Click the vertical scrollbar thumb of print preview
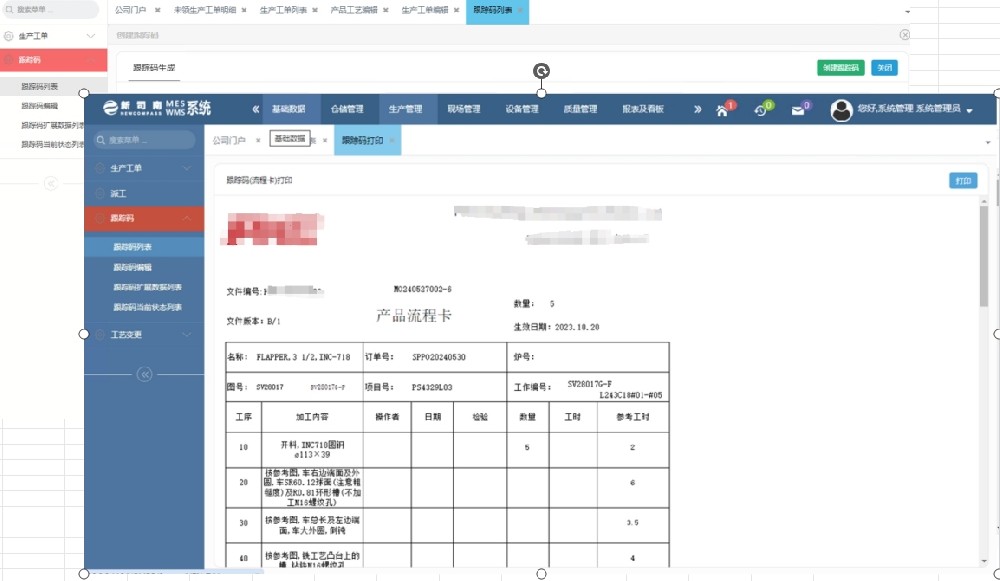 coord(984,255)
